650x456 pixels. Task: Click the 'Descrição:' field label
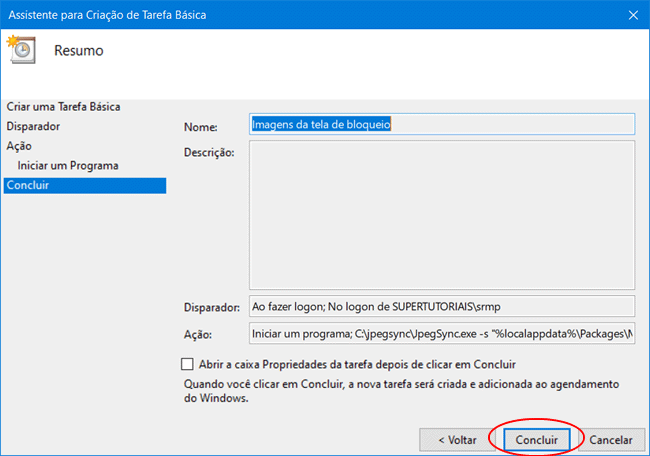pyautogui.click(x=209, y=152)
